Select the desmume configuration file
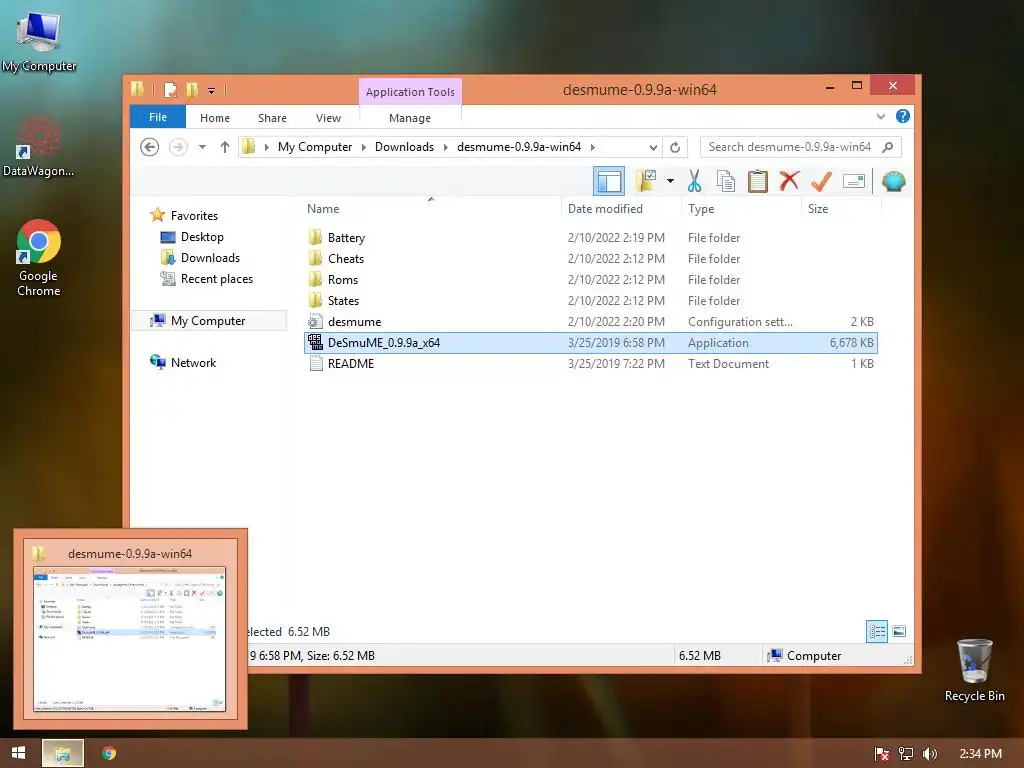The image size is (1024, 768). click(x=590, y=321)
